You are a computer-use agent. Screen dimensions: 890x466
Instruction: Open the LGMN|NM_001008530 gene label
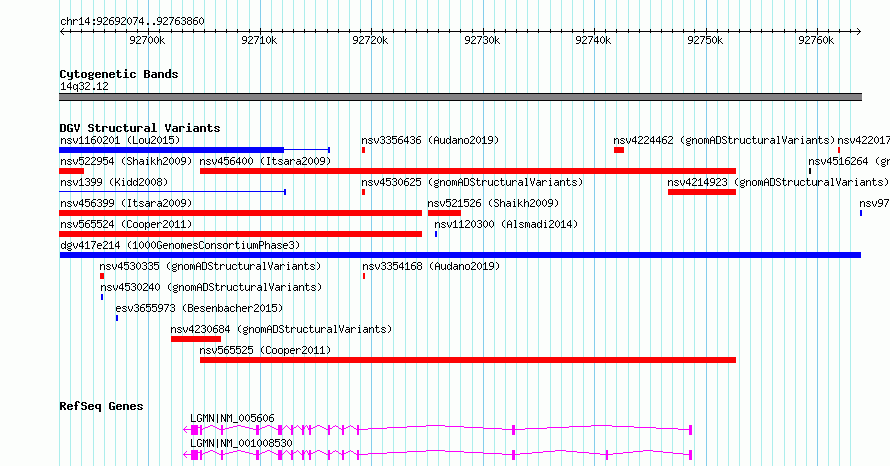click(x=241, y=443)
